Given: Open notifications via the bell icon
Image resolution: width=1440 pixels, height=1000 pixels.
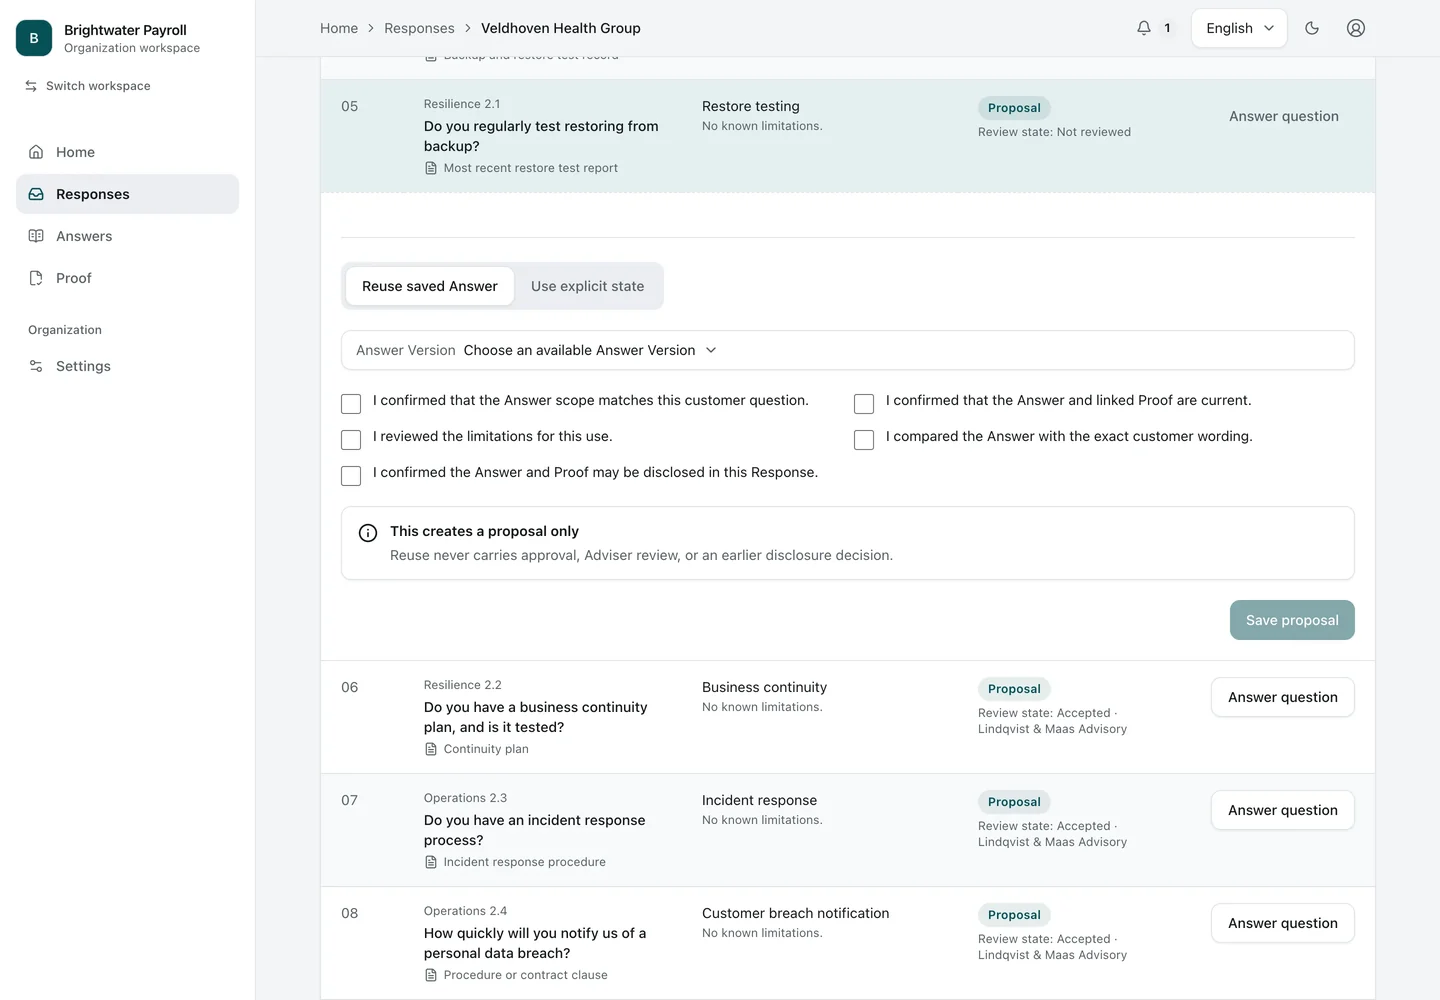Looking at the screenshot, I should click(1144, 28).
